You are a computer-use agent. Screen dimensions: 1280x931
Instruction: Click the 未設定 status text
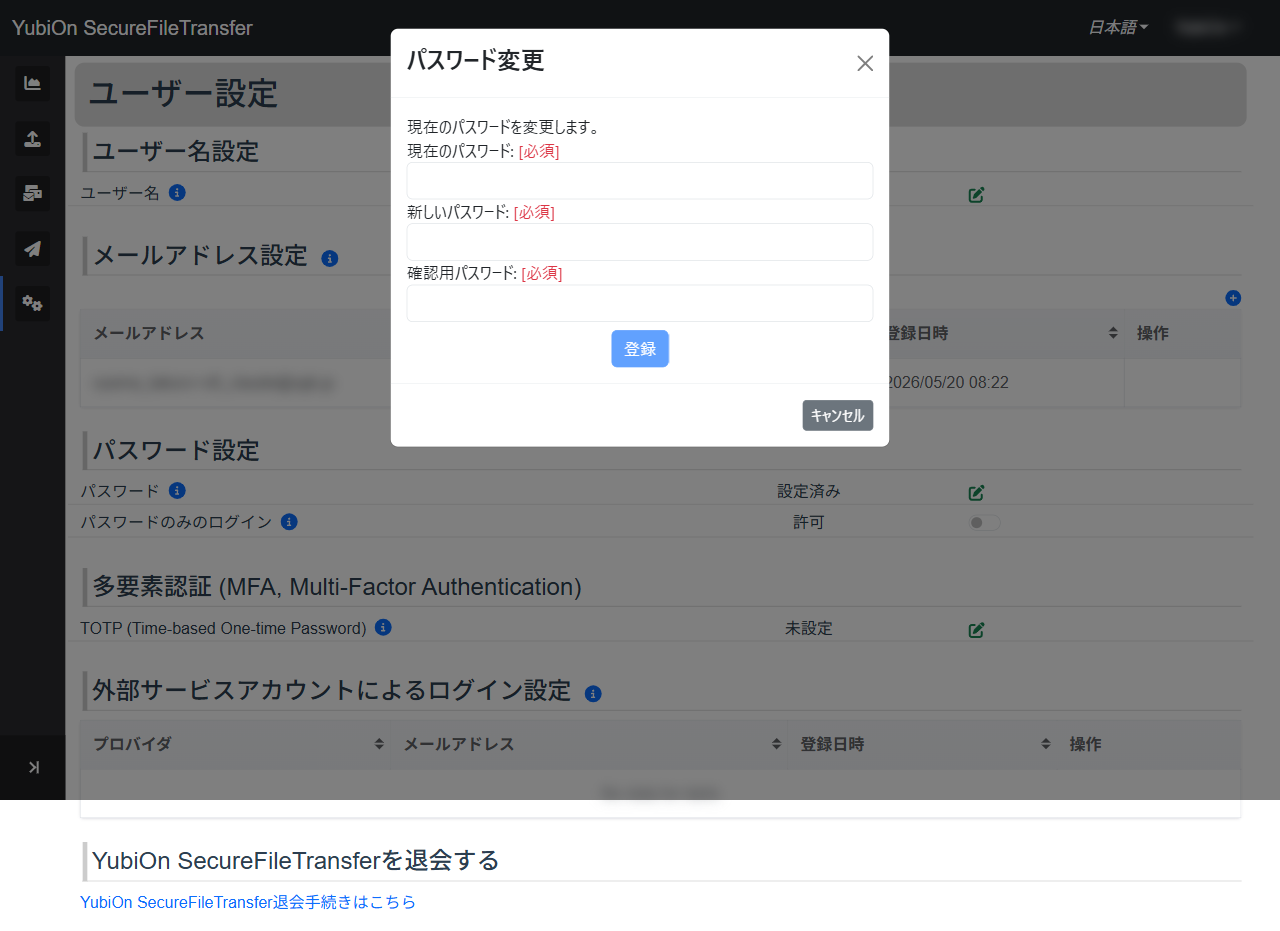pos(809,629)
